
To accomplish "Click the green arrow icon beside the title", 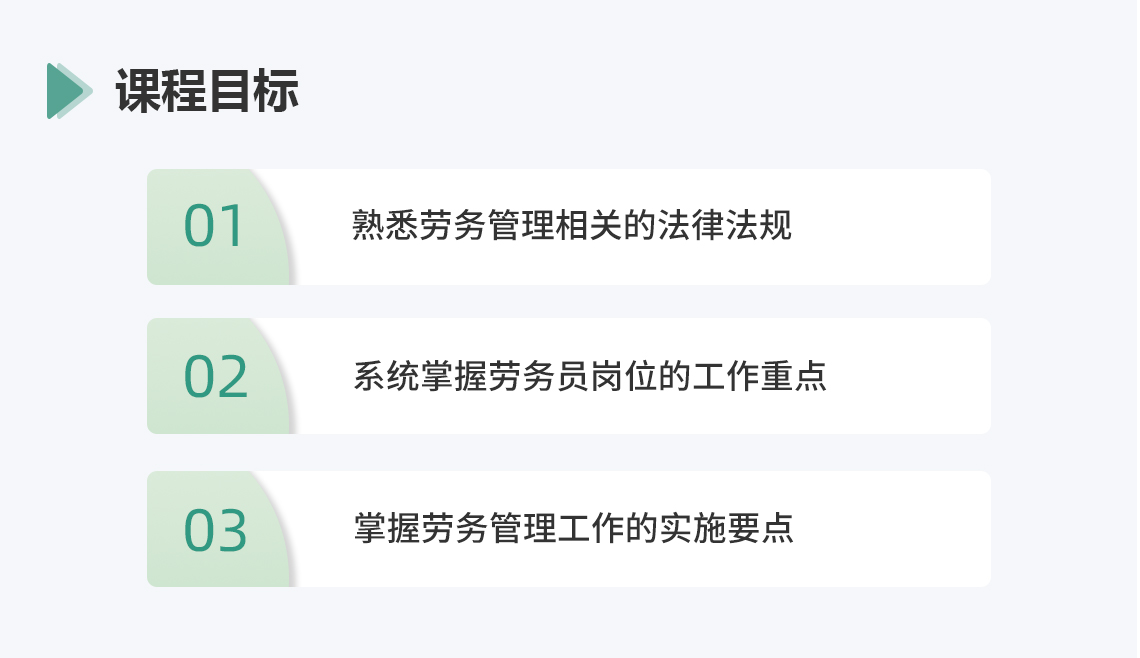I will (x=70, y=91).
